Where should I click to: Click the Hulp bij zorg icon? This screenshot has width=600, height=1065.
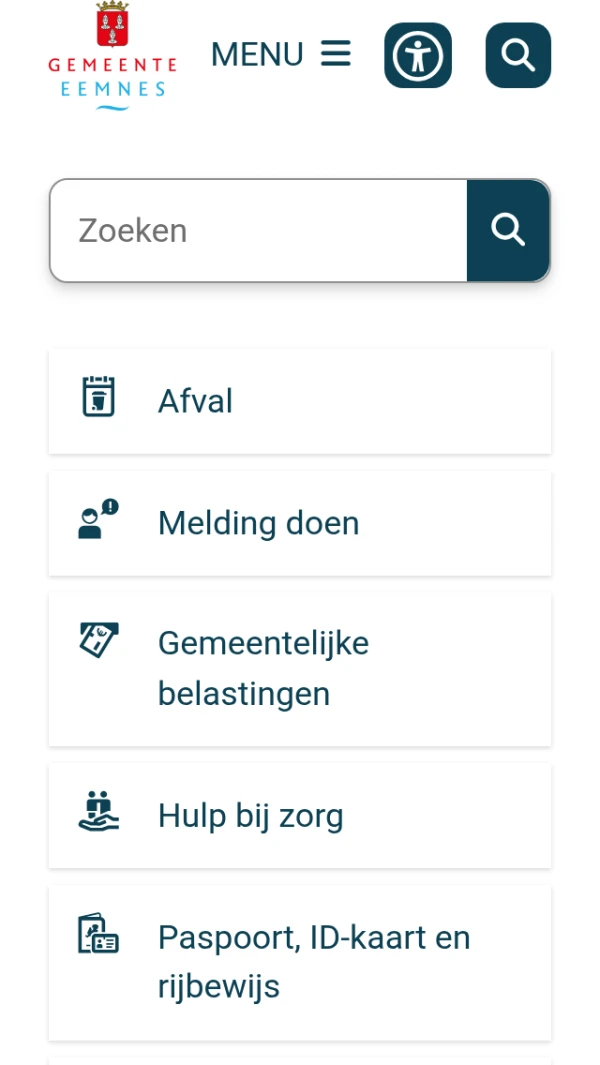(98, 811)
